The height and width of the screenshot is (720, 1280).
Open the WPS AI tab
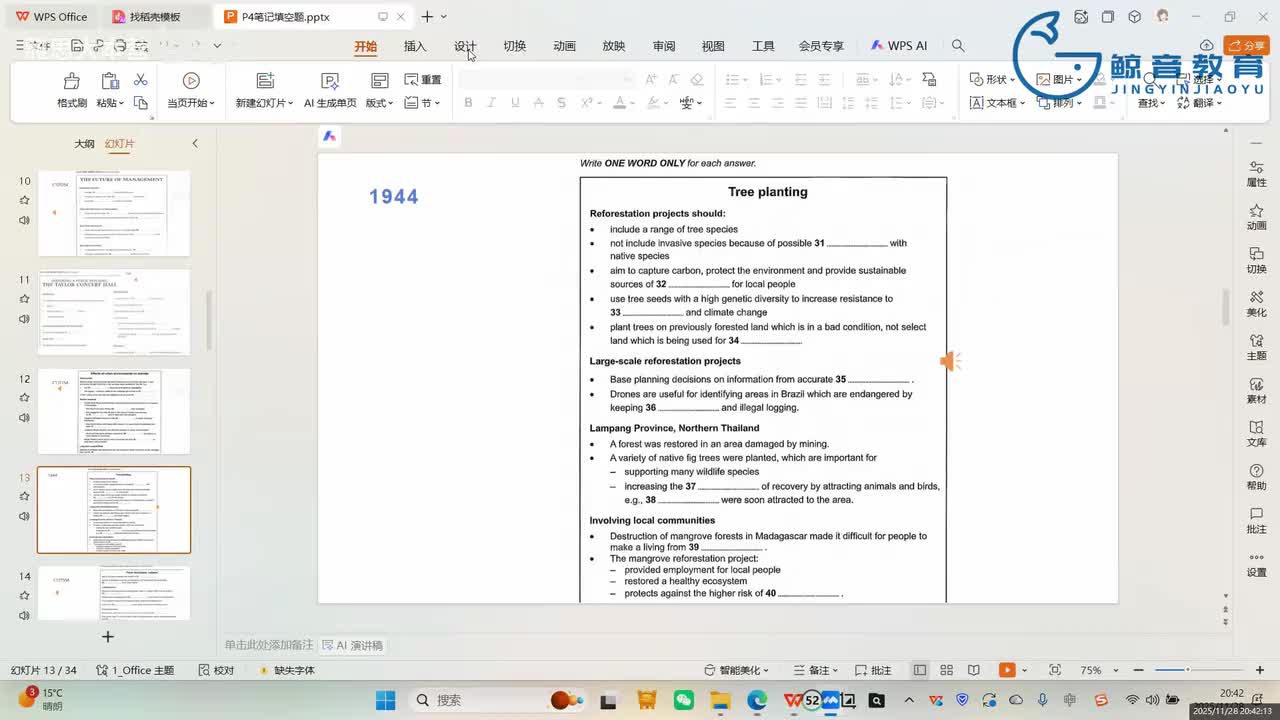pyautogui.click(x=899, y=46)
